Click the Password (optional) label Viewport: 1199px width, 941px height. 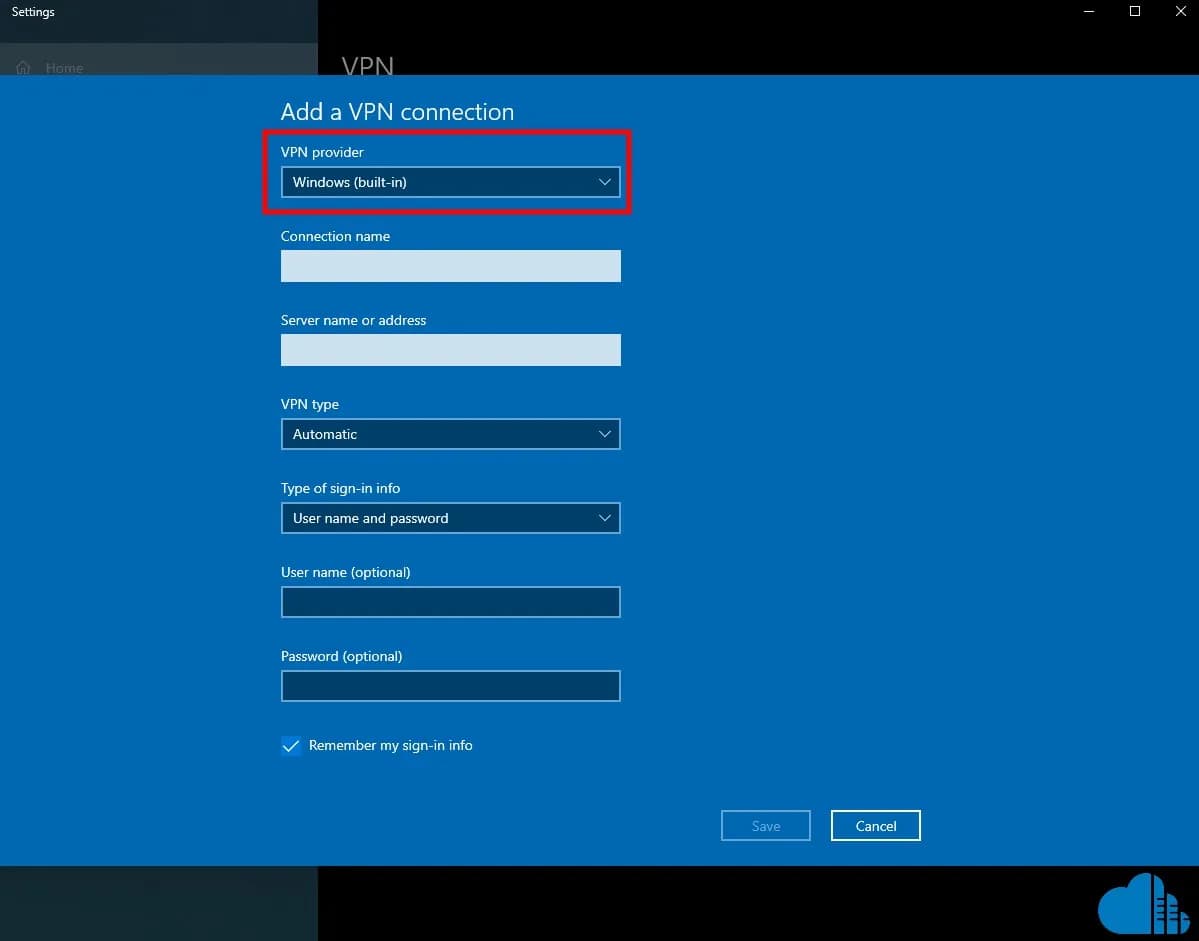[x=341, y=657]
